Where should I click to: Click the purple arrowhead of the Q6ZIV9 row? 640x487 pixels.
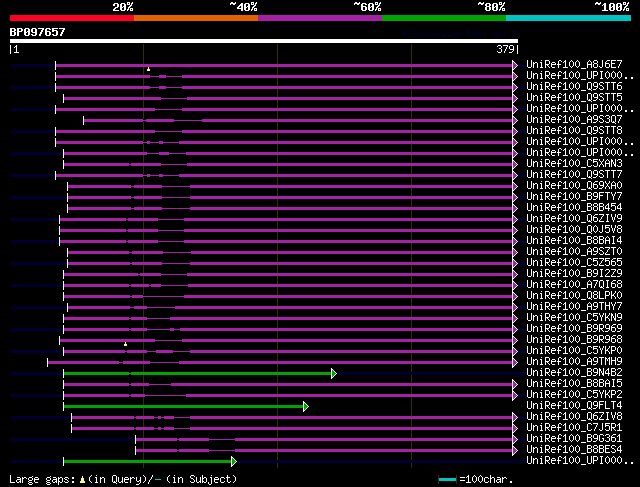(x=515, y=220)
